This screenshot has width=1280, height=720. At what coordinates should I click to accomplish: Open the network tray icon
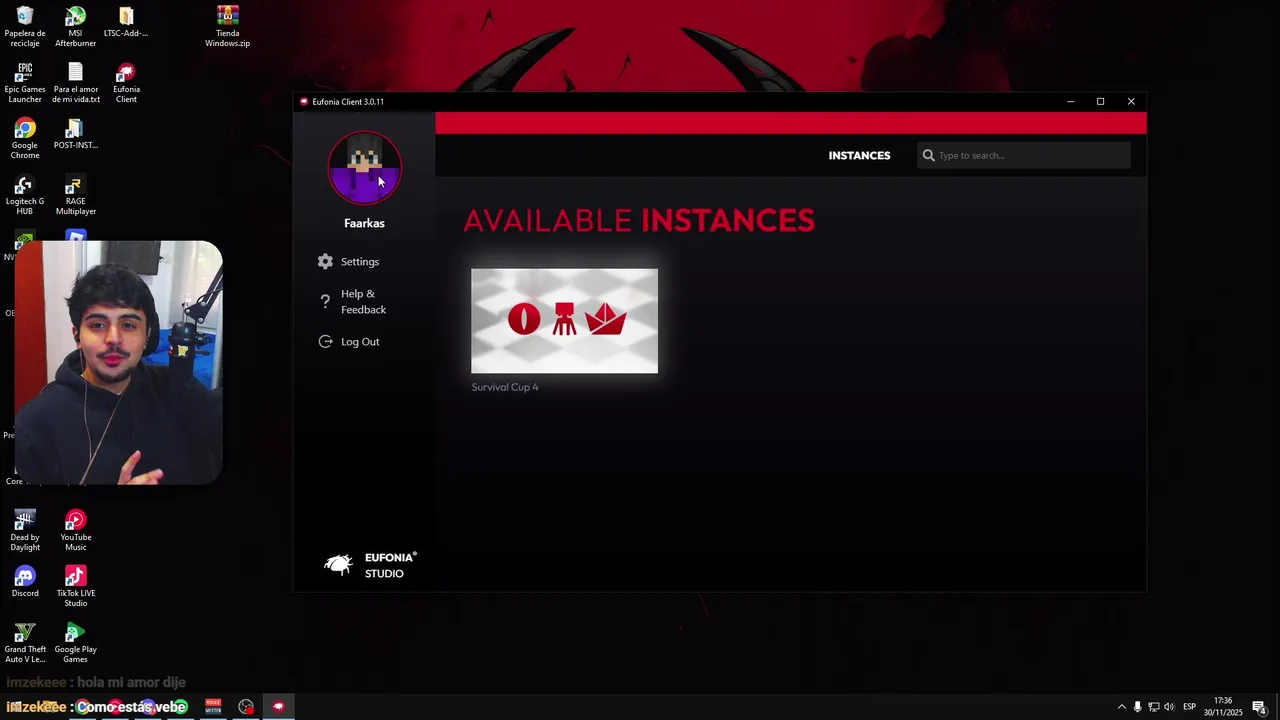(x=1153, y=707)
